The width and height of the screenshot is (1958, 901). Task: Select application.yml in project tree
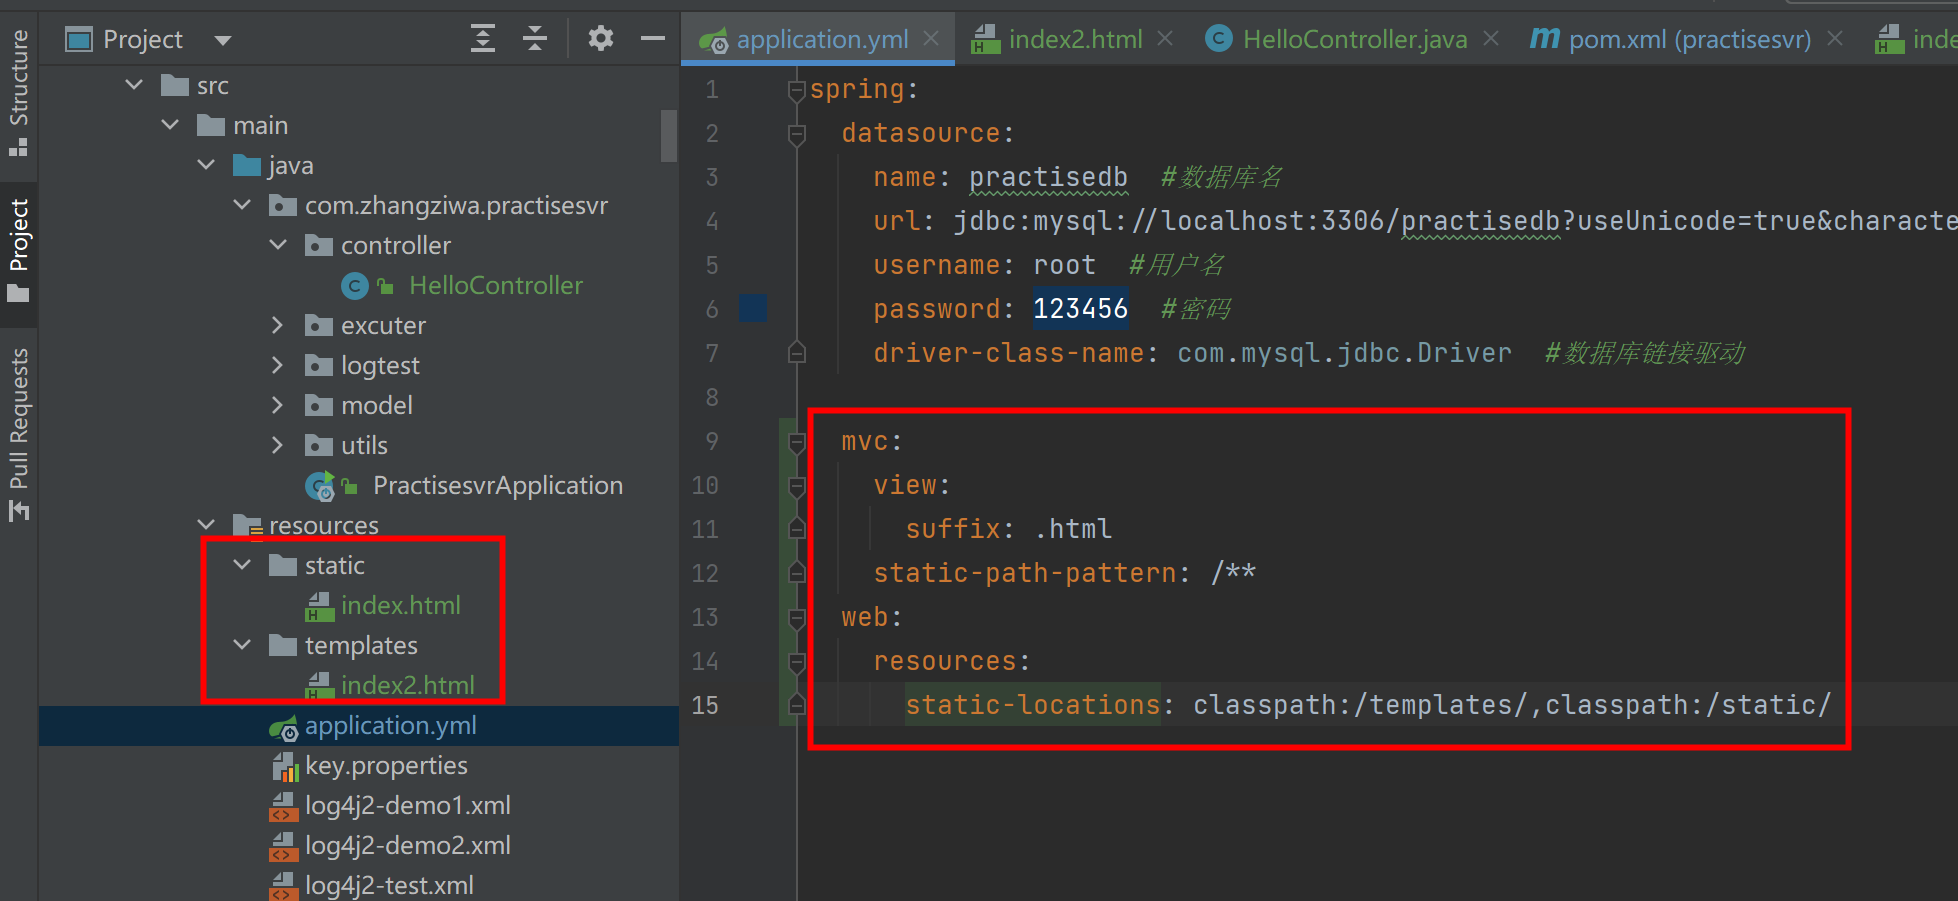pos(390,725)
